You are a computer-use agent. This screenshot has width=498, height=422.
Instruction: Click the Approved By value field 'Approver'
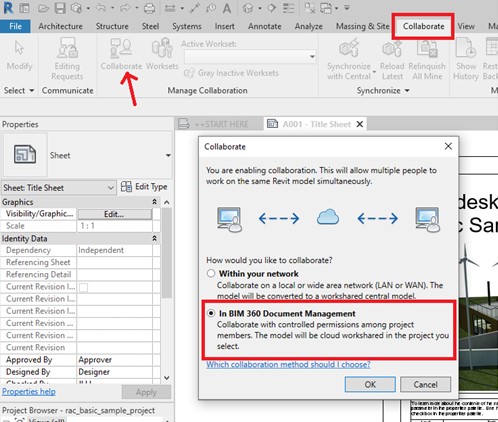pyautogui.click(x=114, y=360)
